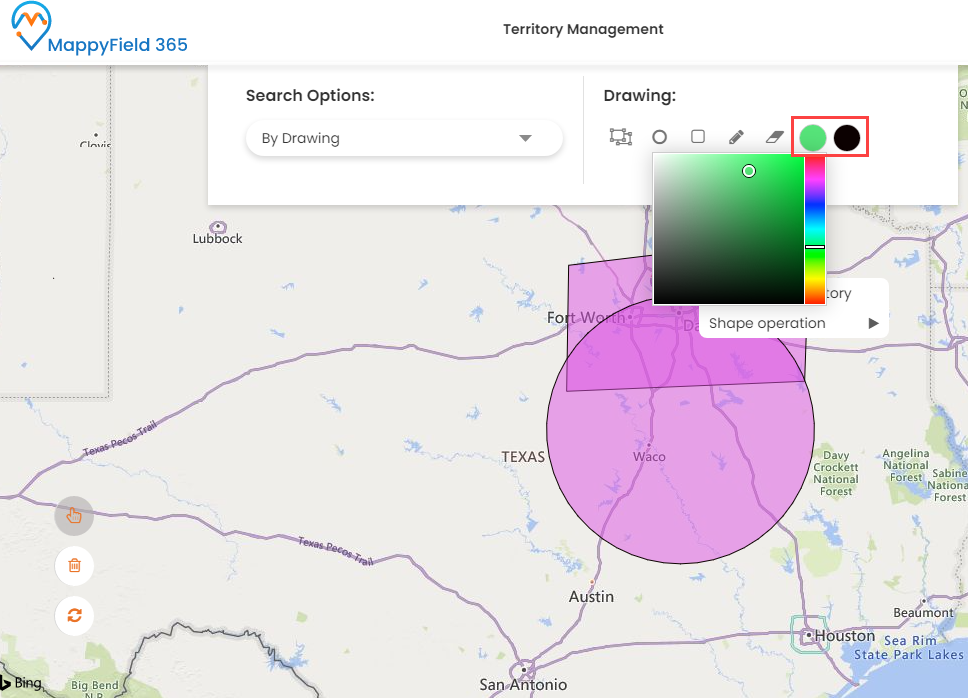
Task: Click the TEXAS state label on the map
Action: point(523,457)
